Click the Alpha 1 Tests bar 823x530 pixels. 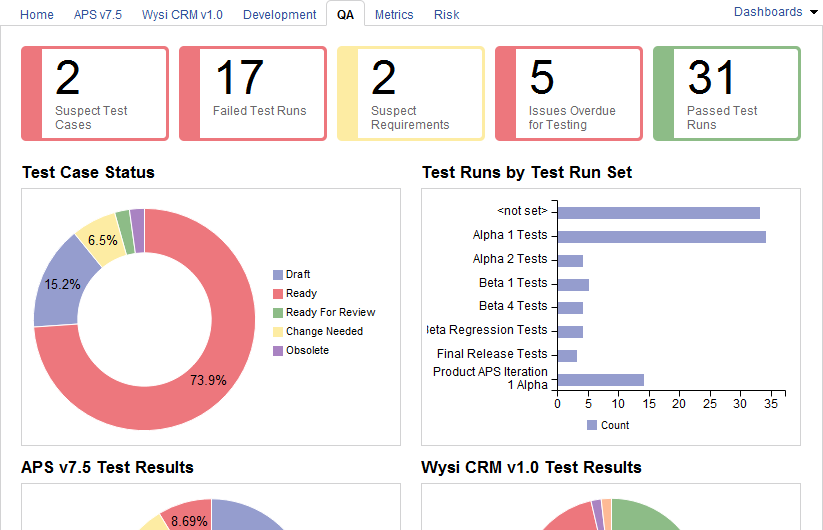[662, 237]
